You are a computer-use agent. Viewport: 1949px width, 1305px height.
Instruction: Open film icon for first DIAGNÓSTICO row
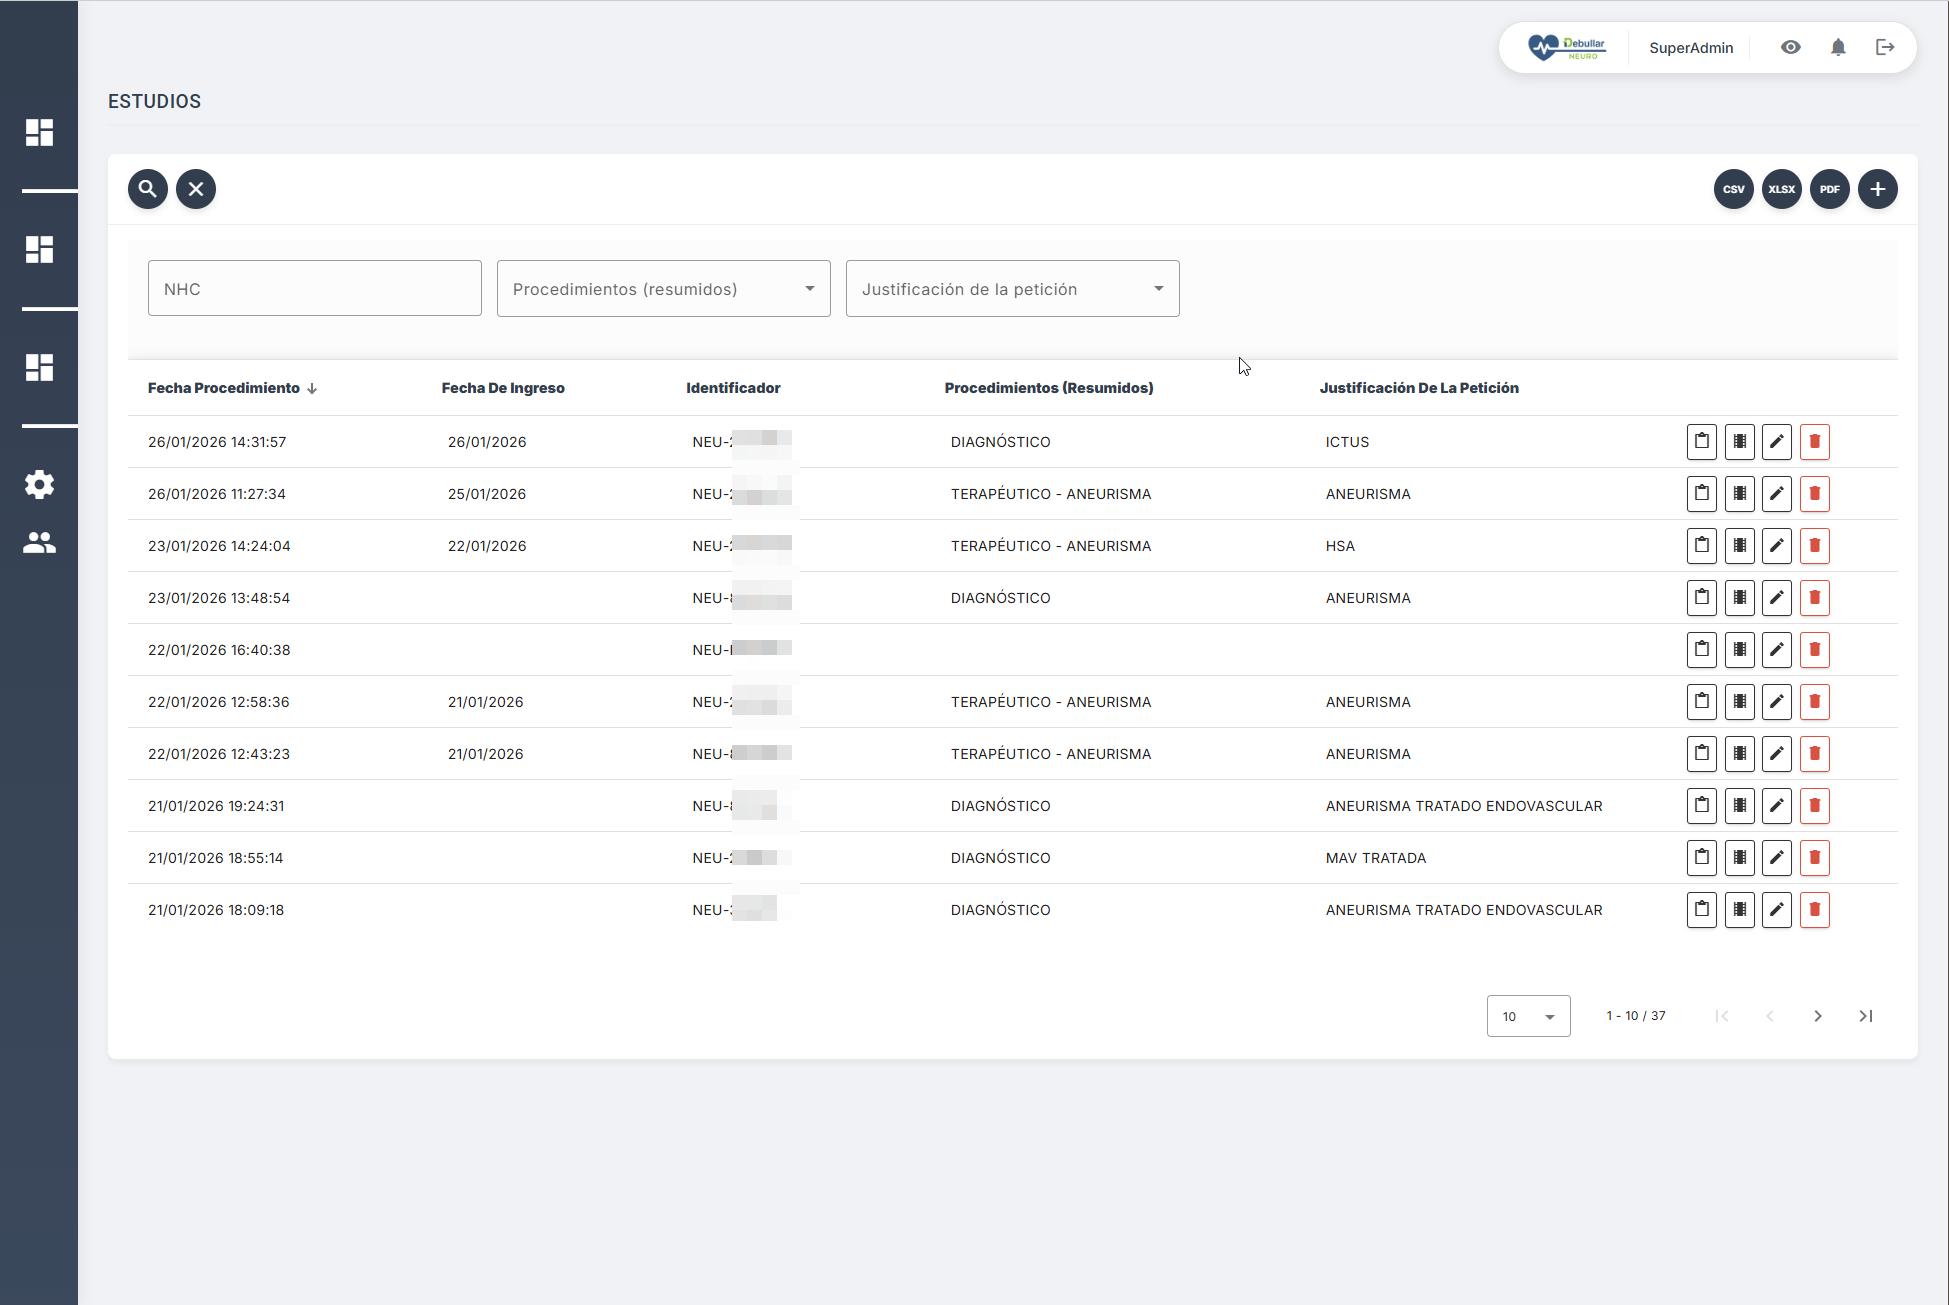1739,442
